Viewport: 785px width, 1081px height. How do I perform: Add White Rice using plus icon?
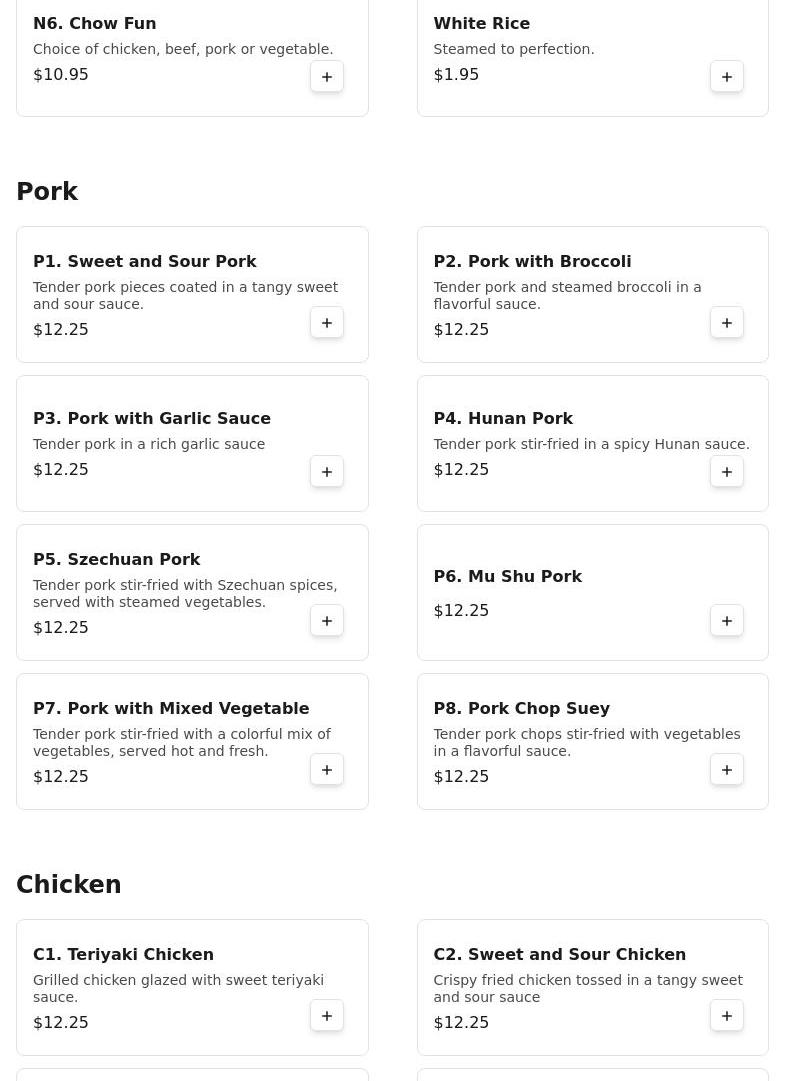tap(727, 77)
